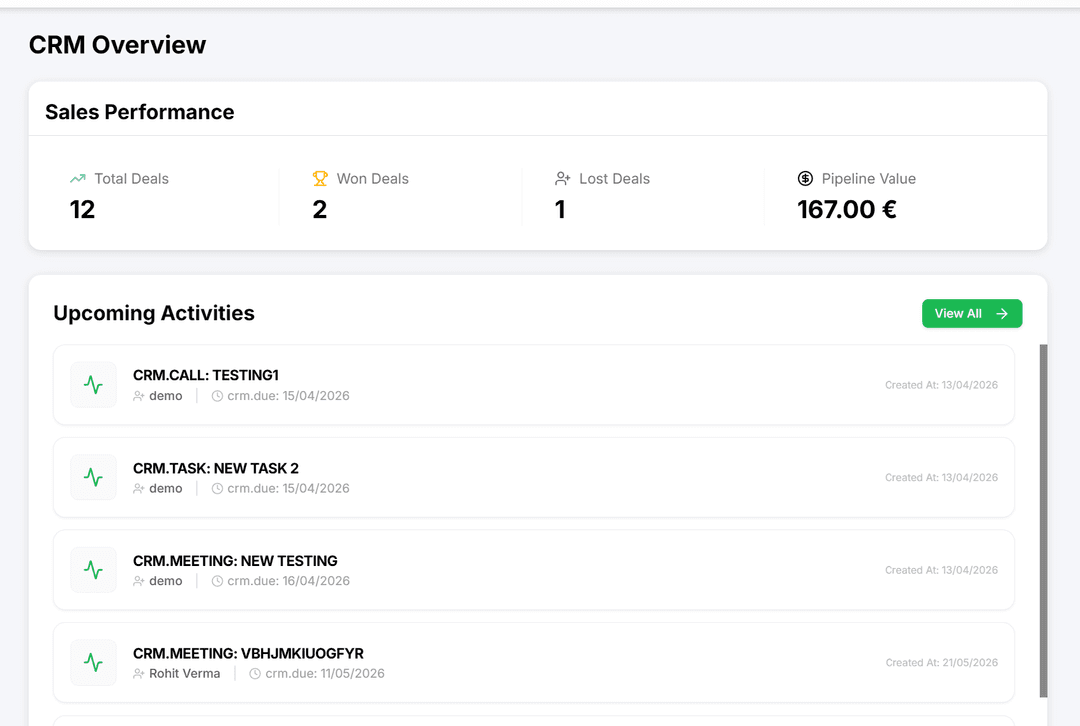The image size is (1080, 726).
Task: Click the 167.00 € pipeline amount
Action: pos(847,209)
